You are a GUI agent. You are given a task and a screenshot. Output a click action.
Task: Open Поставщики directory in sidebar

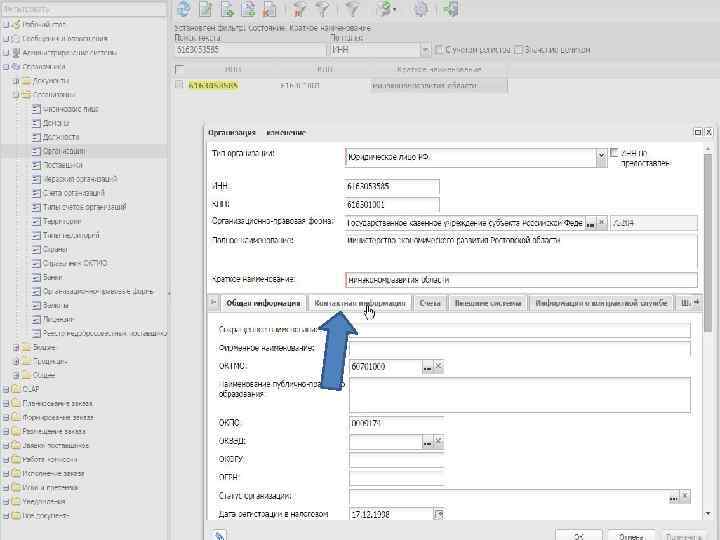point(62,165)
